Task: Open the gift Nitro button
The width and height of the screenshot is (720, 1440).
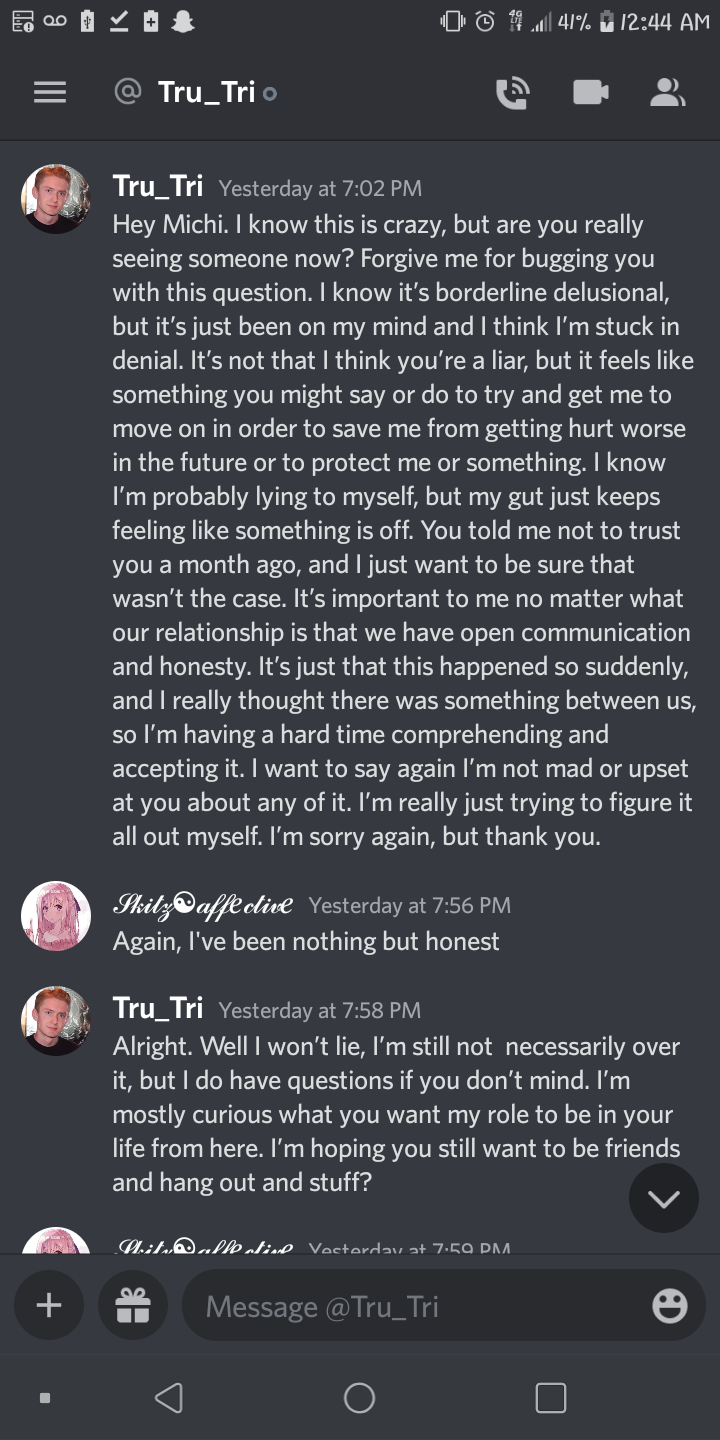Action: tap(133, 1305)
